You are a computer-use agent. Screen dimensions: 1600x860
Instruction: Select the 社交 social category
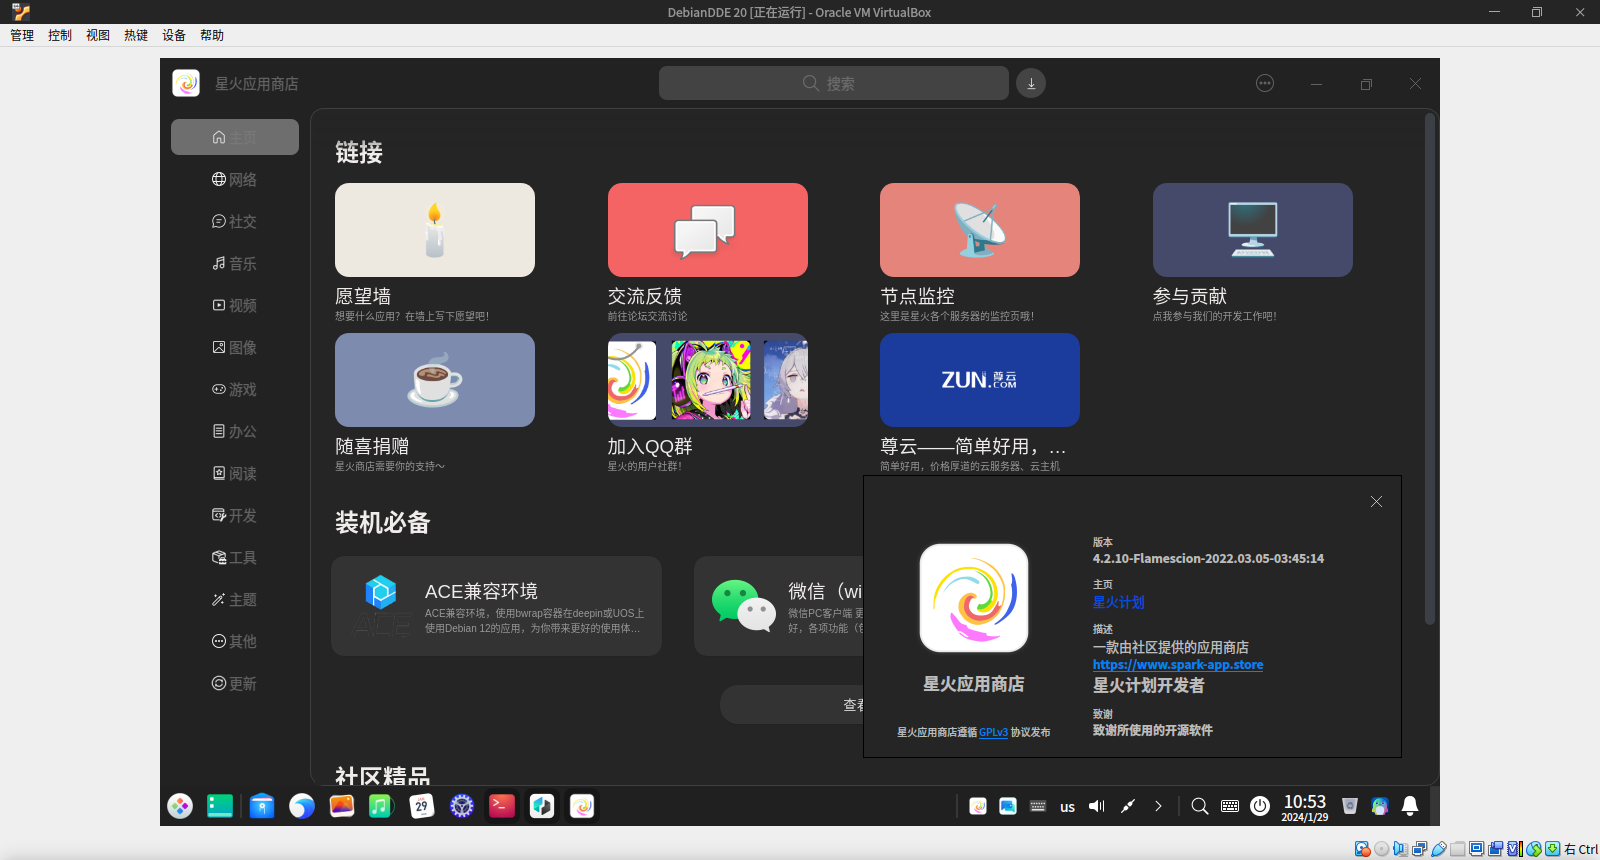[x=235, y=221]
